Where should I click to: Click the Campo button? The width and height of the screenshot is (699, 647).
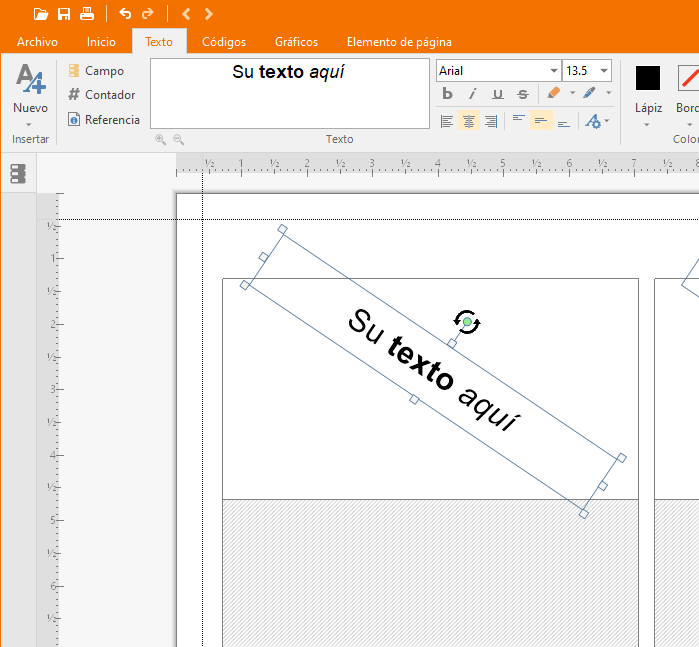96,71
